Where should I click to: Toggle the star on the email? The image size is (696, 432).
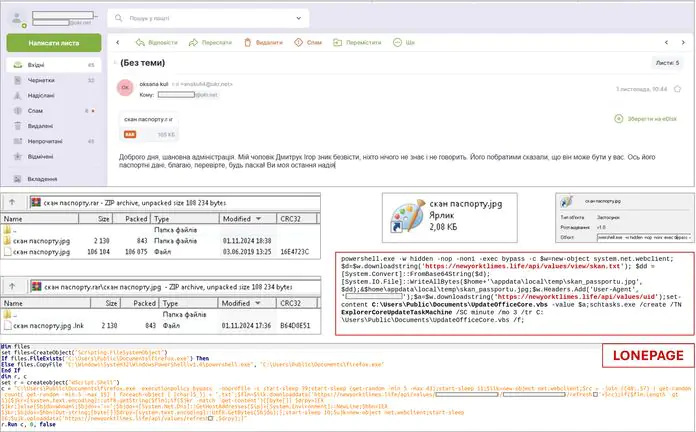click(x=677, y=89)
